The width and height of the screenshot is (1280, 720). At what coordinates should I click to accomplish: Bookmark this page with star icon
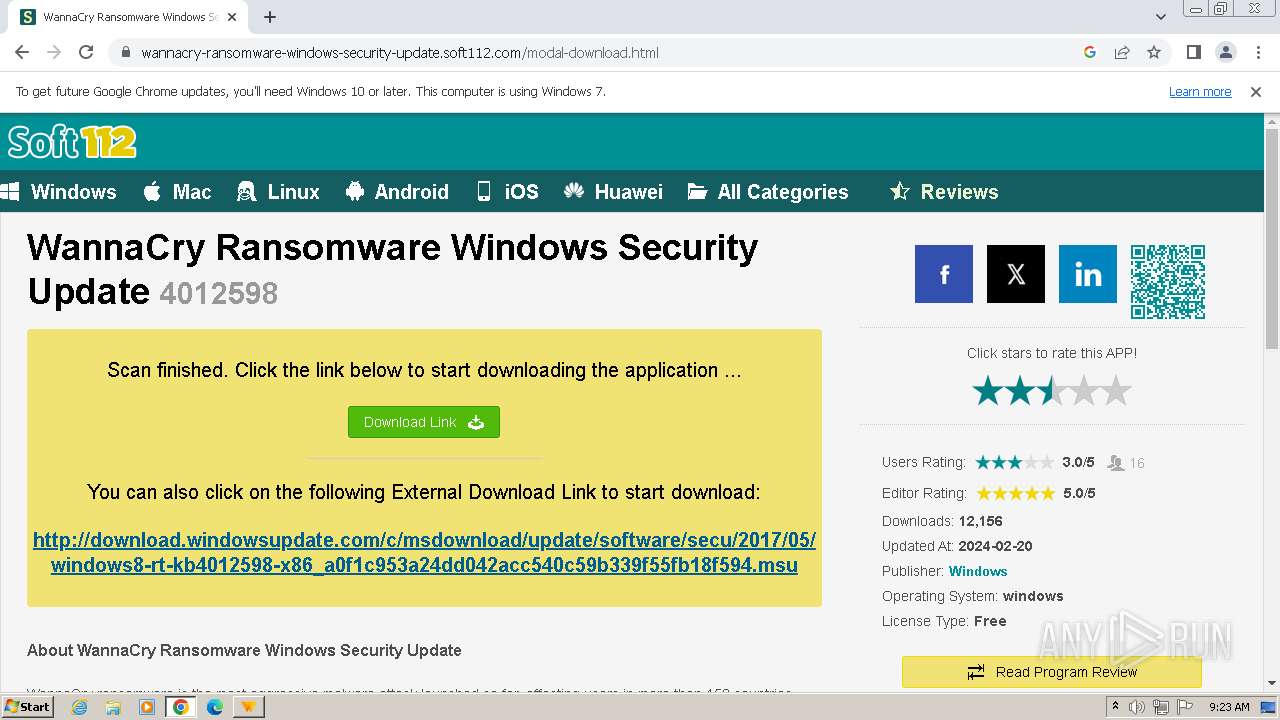[x=1154, y=52]
